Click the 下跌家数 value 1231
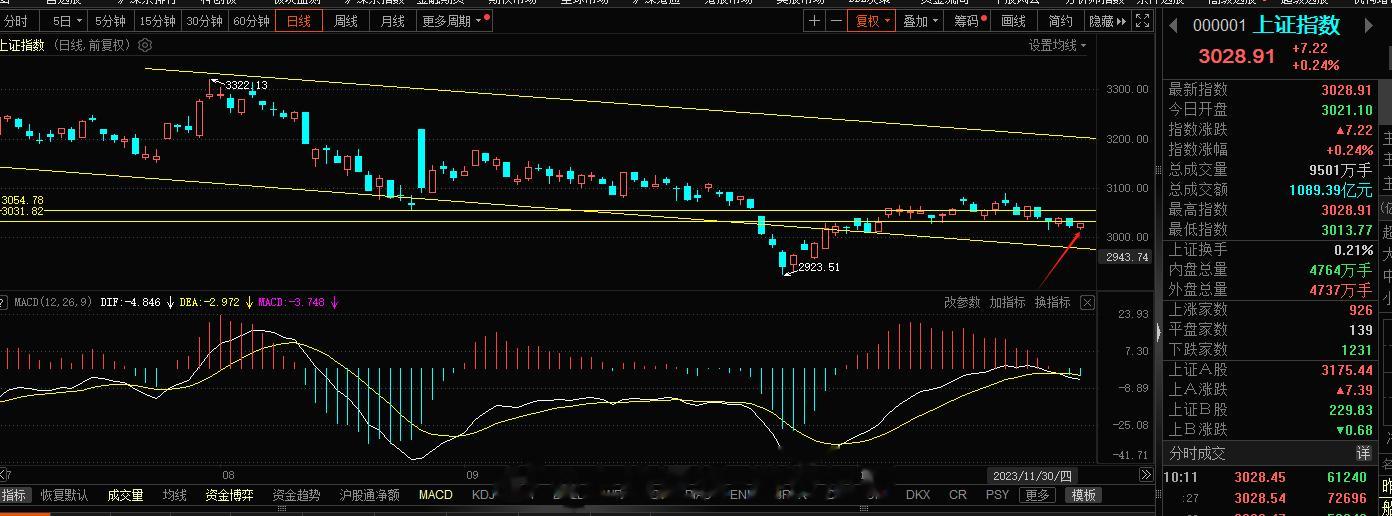This screenshot has height=516, width=1392. tap(1355, 350)
